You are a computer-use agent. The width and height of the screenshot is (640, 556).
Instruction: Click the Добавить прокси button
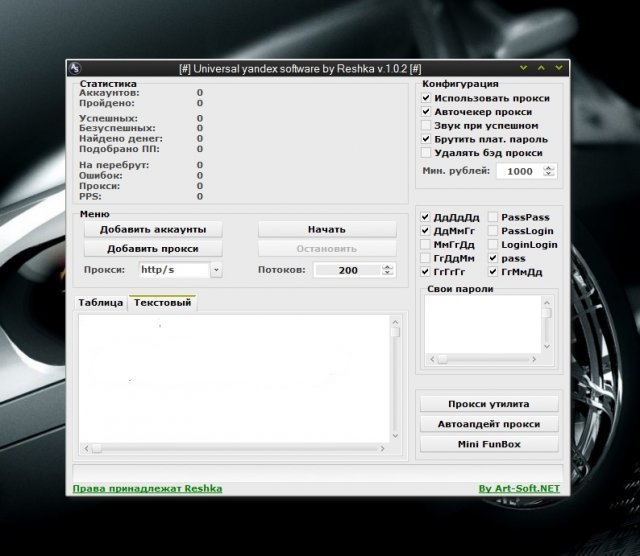click(x=153, y=249)
